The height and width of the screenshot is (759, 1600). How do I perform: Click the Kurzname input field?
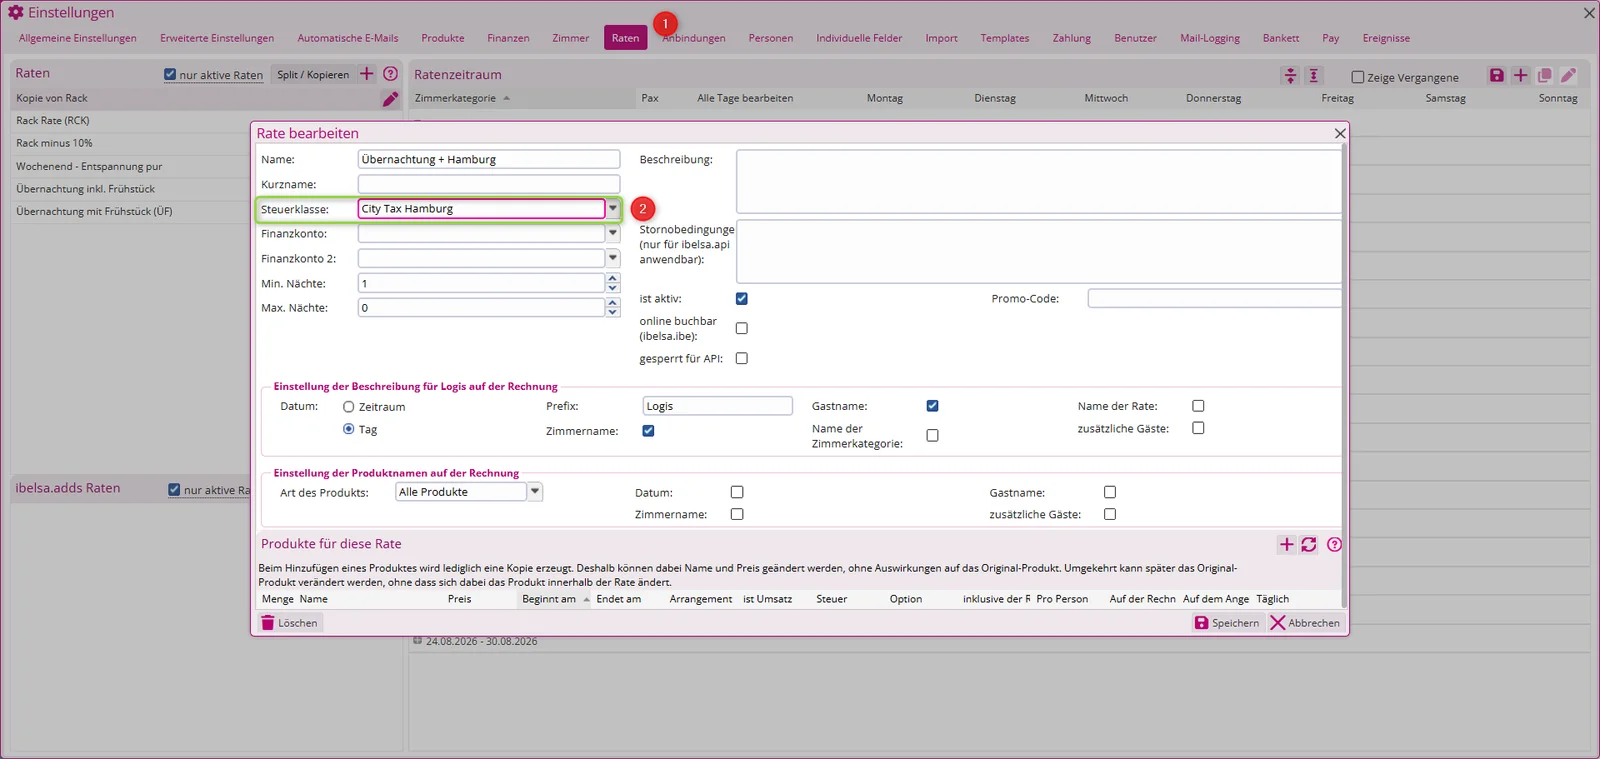pos(489,184)
